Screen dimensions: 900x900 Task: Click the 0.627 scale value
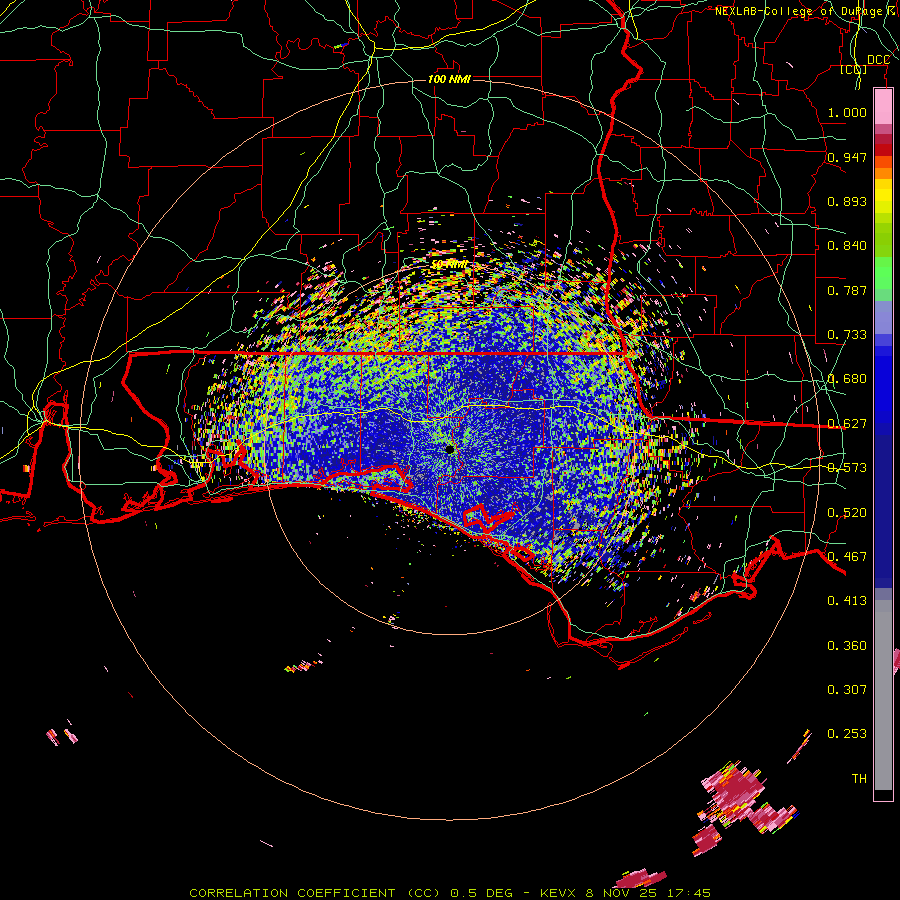(x=847, y=424)
